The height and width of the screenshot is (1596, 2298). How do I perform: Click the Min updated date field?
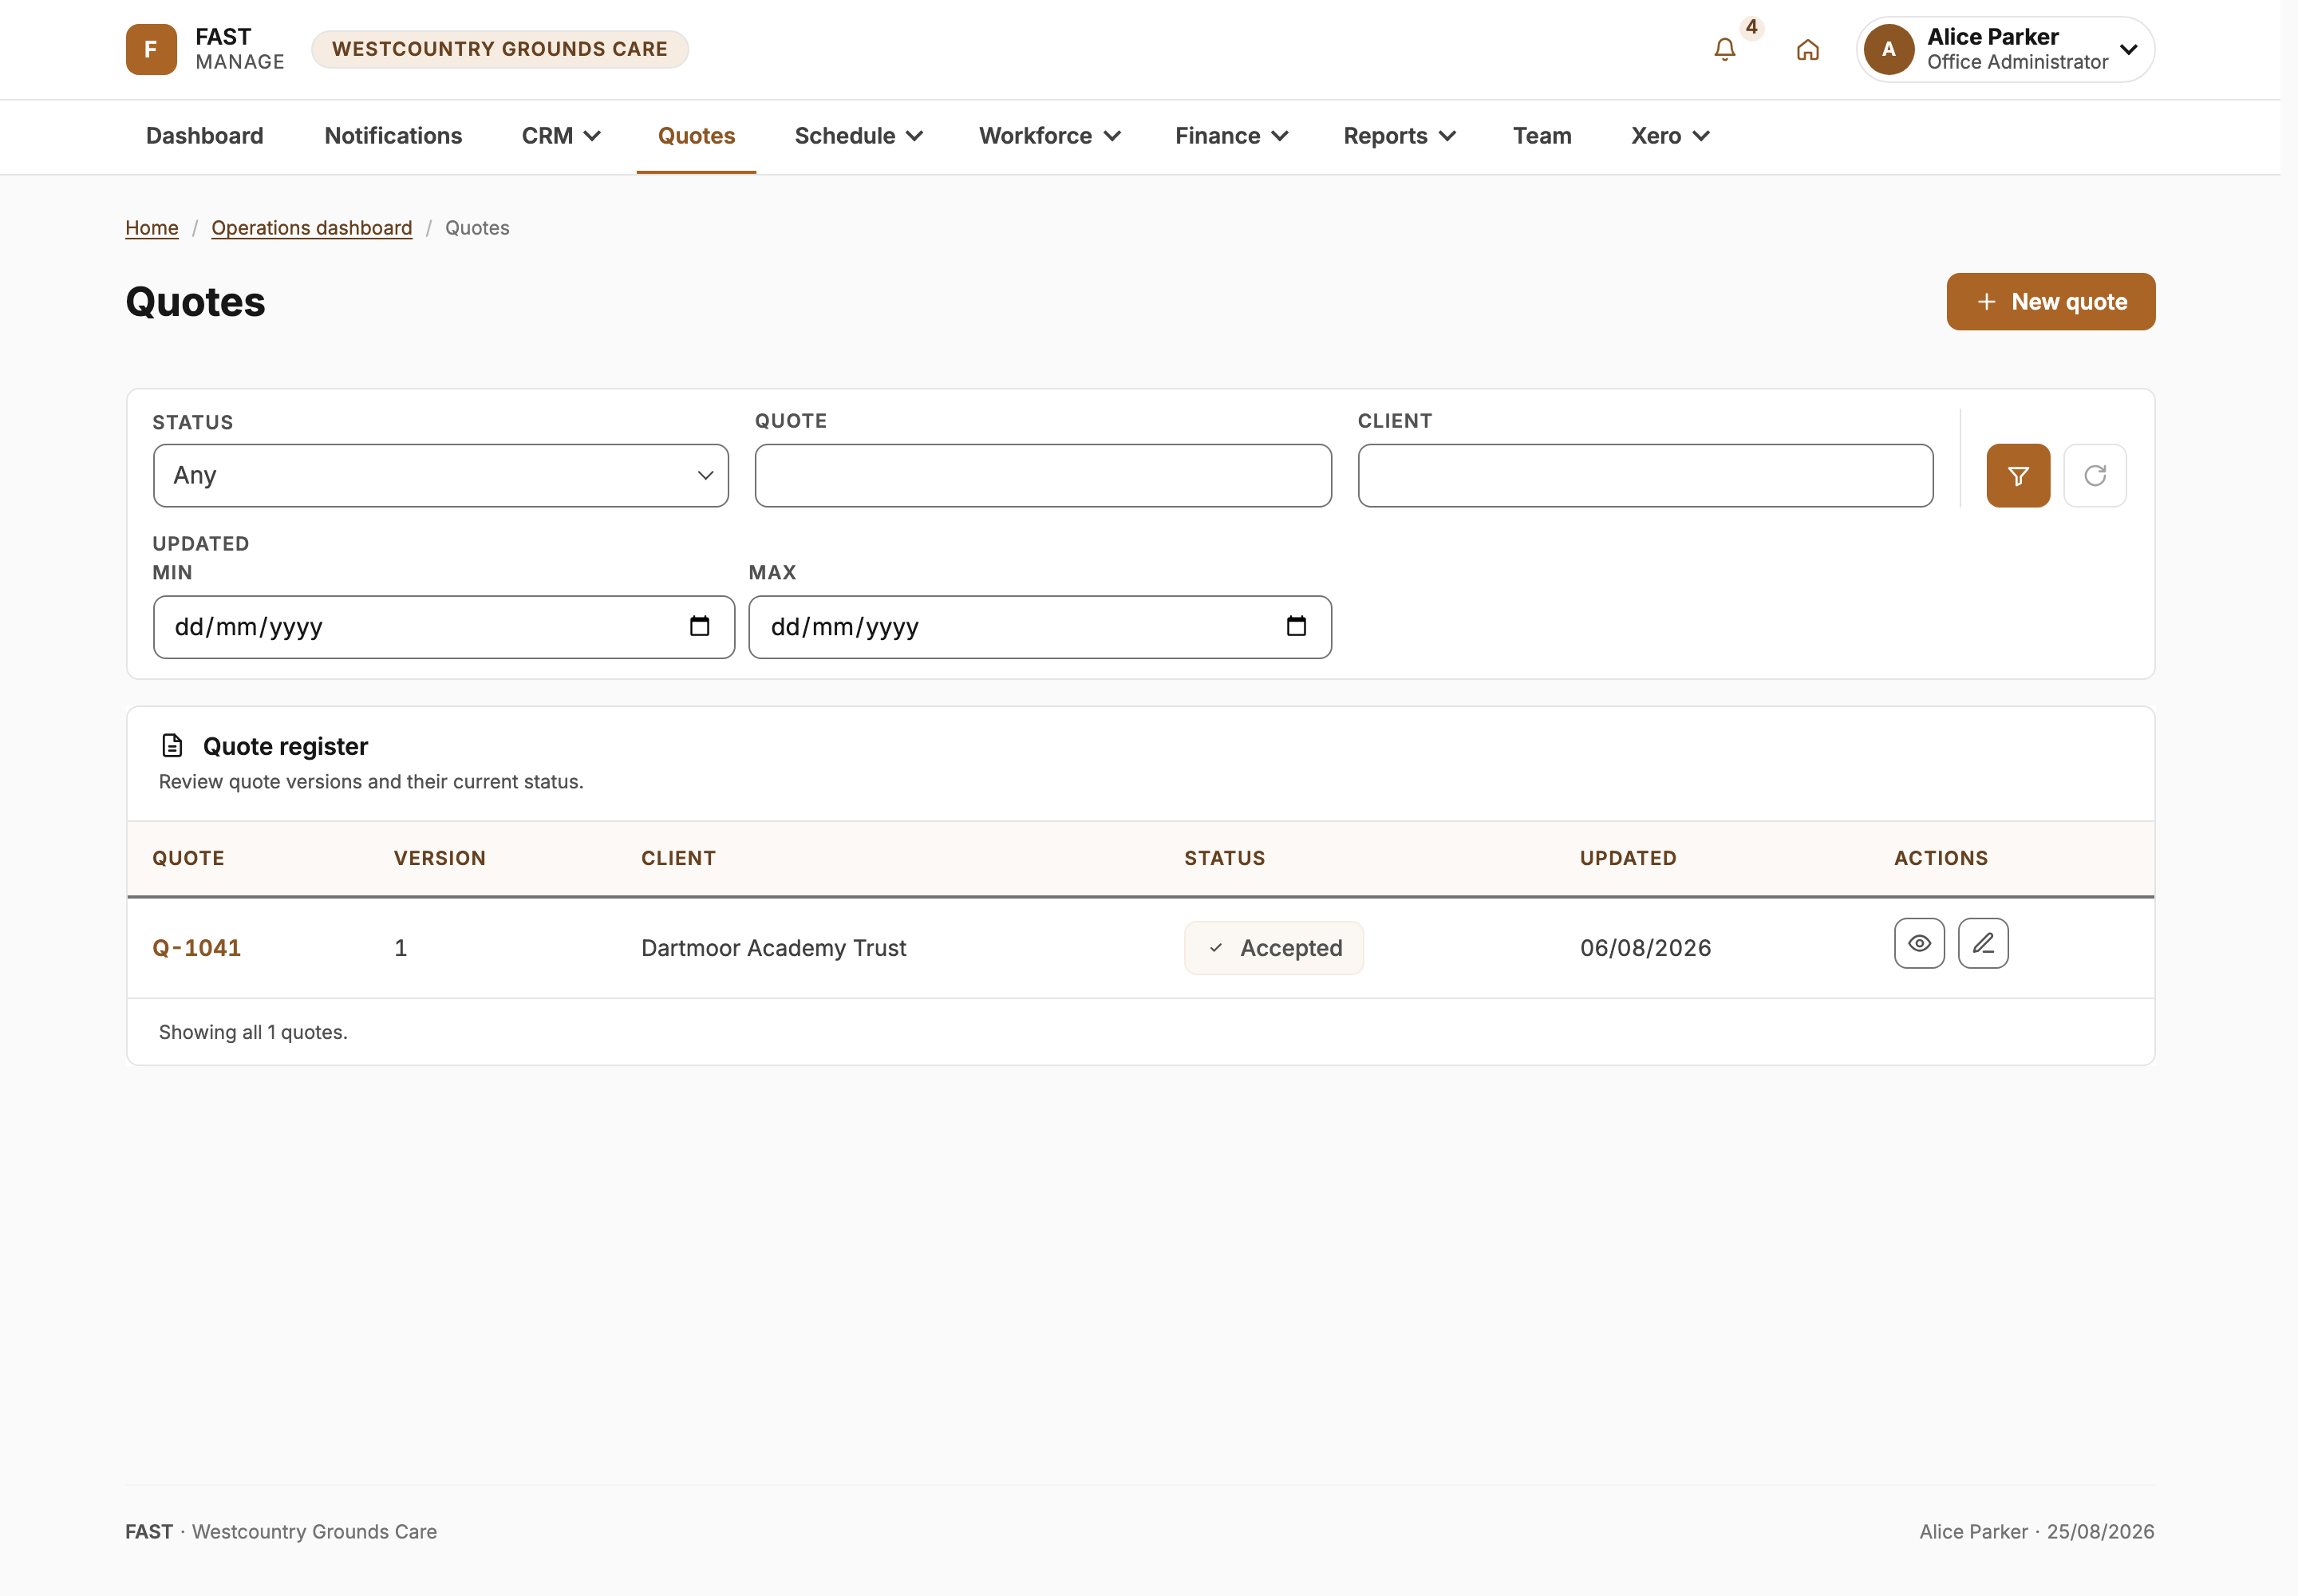444,627
